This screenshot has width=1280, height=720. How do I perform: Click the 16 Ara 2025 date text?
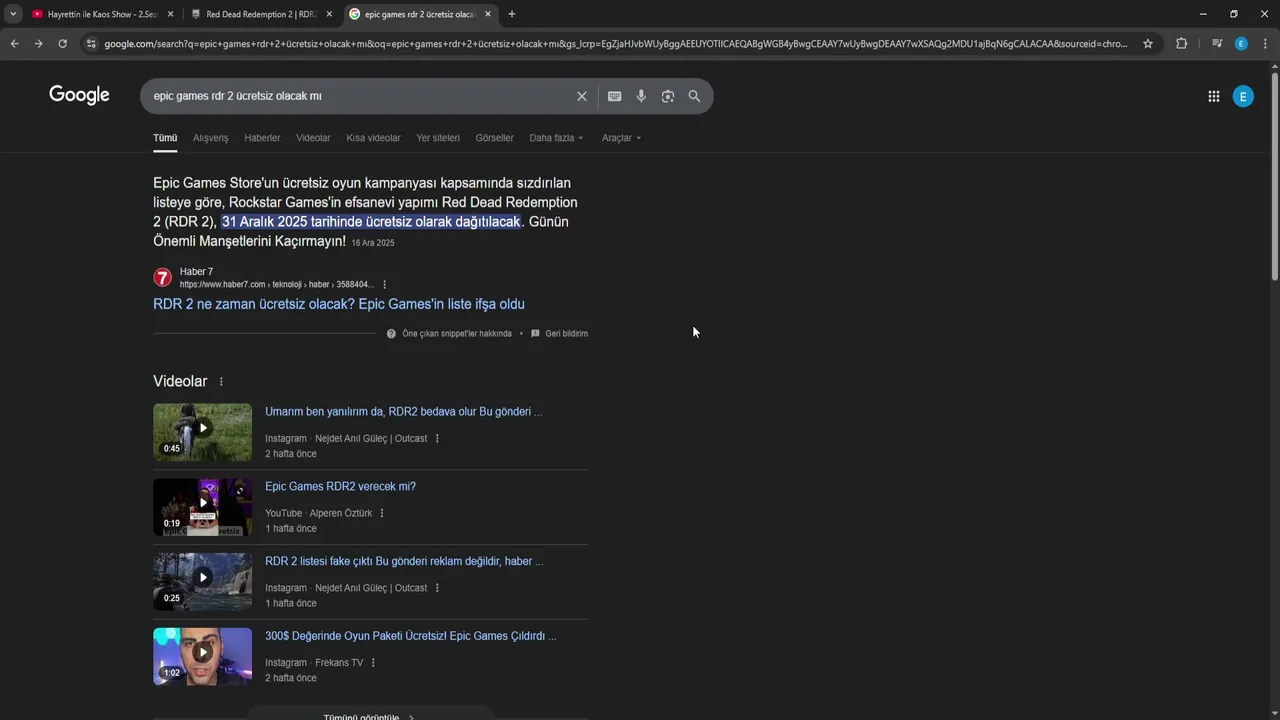pyautogui.click(x=373, y=243)
